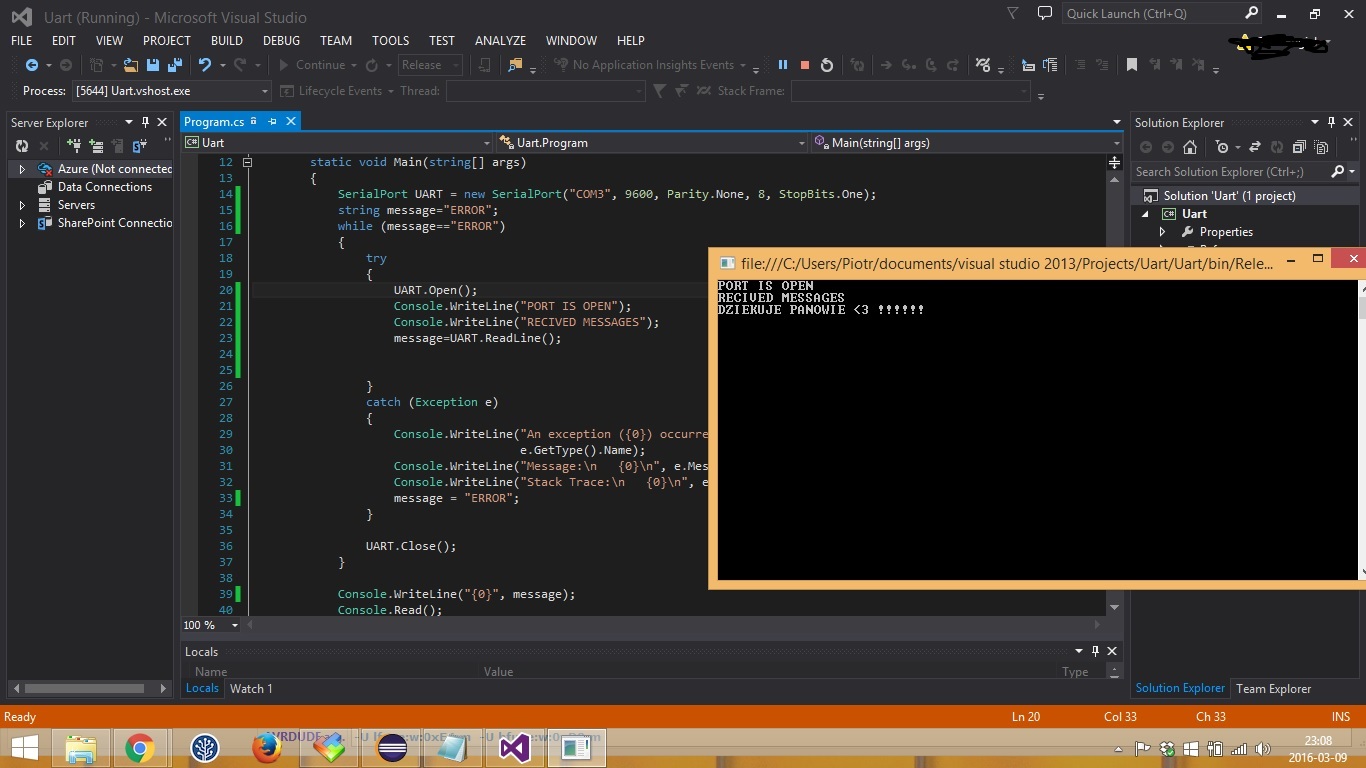
Task: Expand the Servers node in Server Explorer
Action: (22, 205)
